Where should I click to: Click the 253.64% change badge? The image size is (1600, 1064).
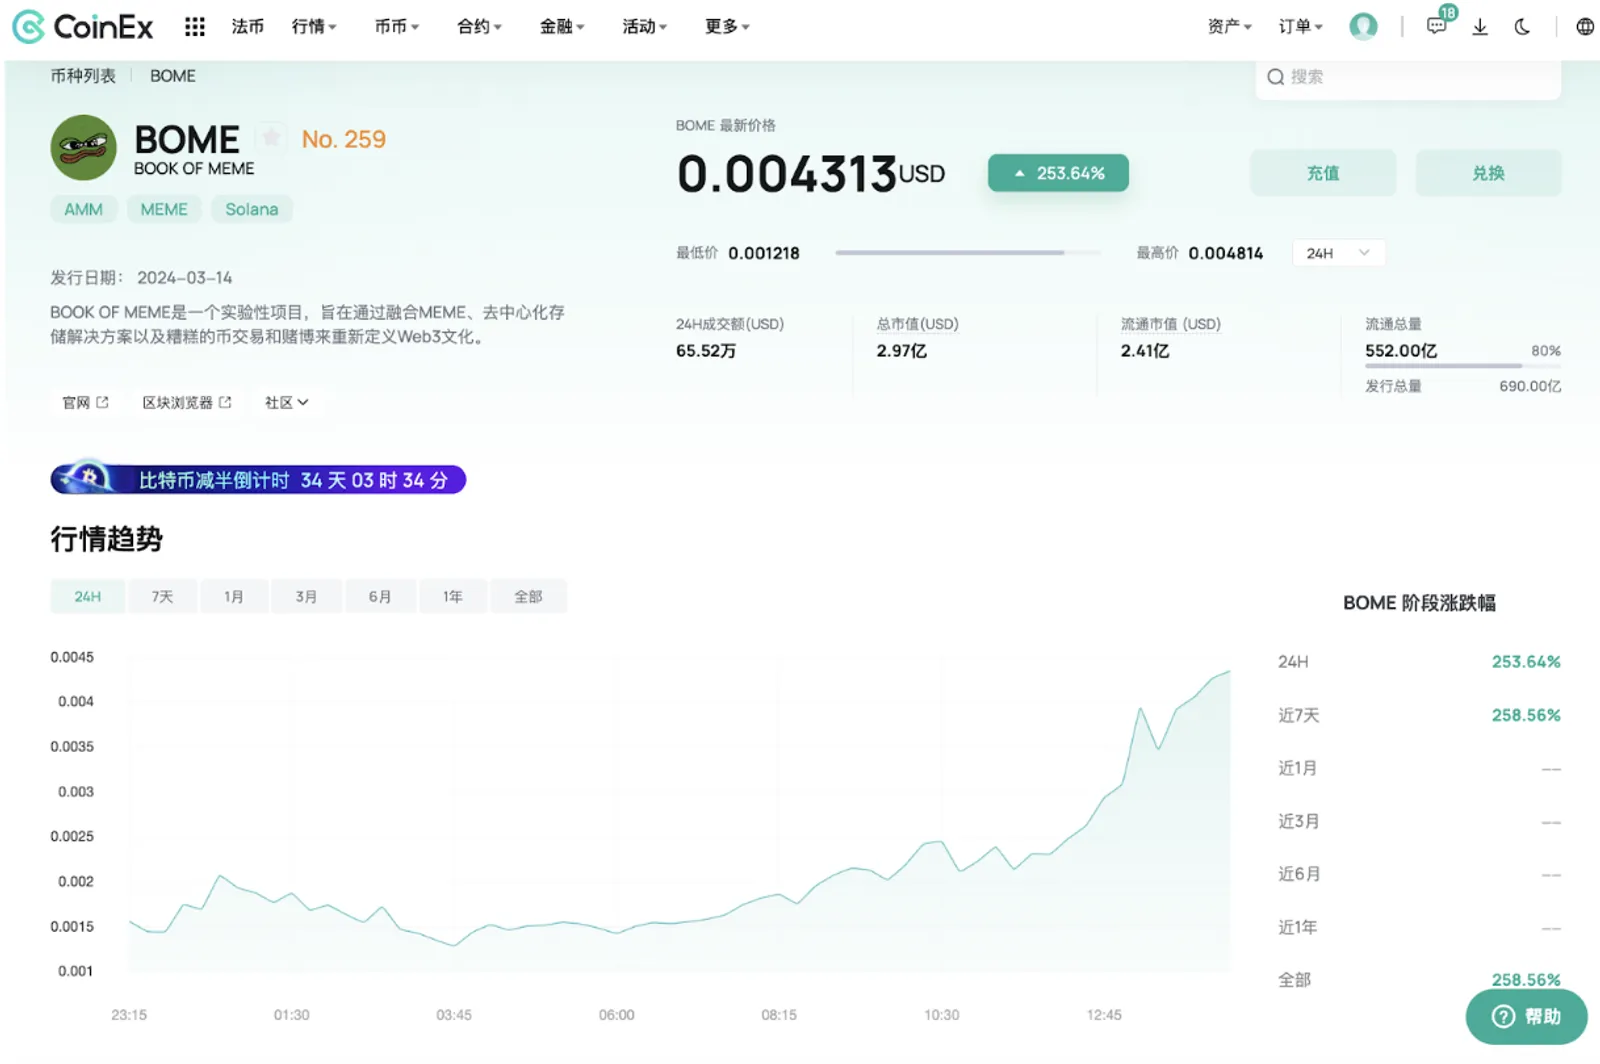click(x=1058, y=173)
